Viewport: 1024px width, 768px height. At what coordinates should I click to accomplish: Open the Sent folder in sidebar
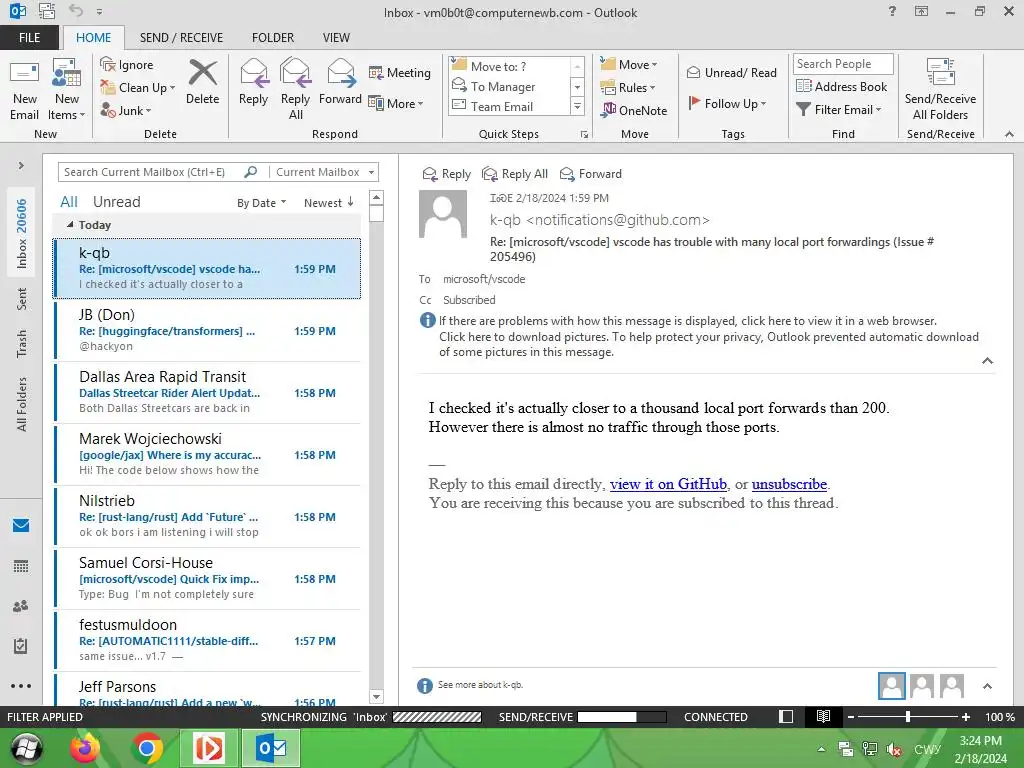(22, 299)
